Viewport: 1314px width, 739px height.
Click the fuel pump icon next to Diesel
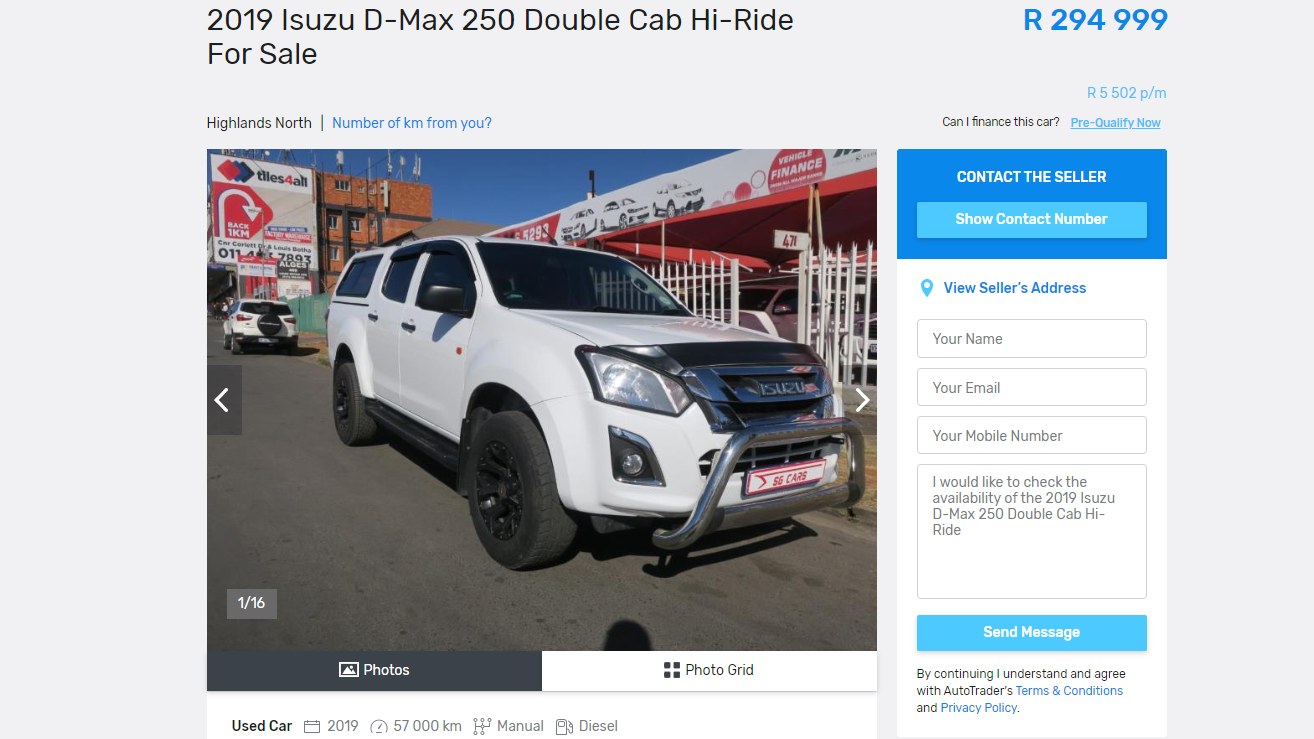(x=564, y=727)
